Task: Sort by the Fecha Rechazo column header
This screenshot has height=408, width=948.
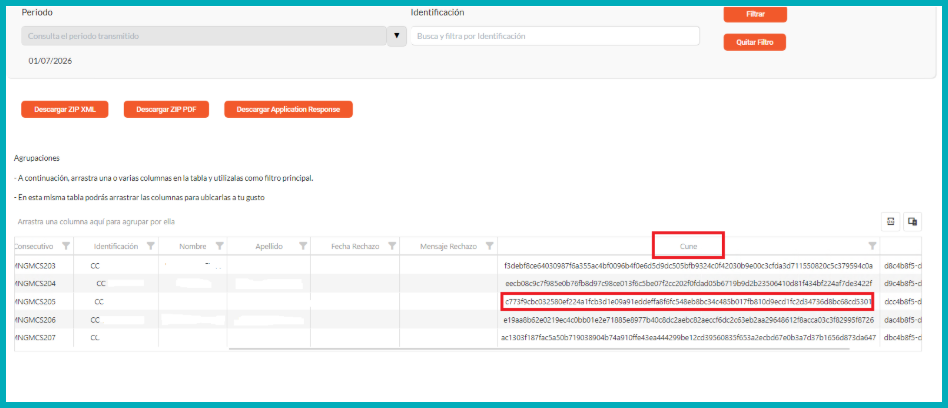Action: (356, 247)
